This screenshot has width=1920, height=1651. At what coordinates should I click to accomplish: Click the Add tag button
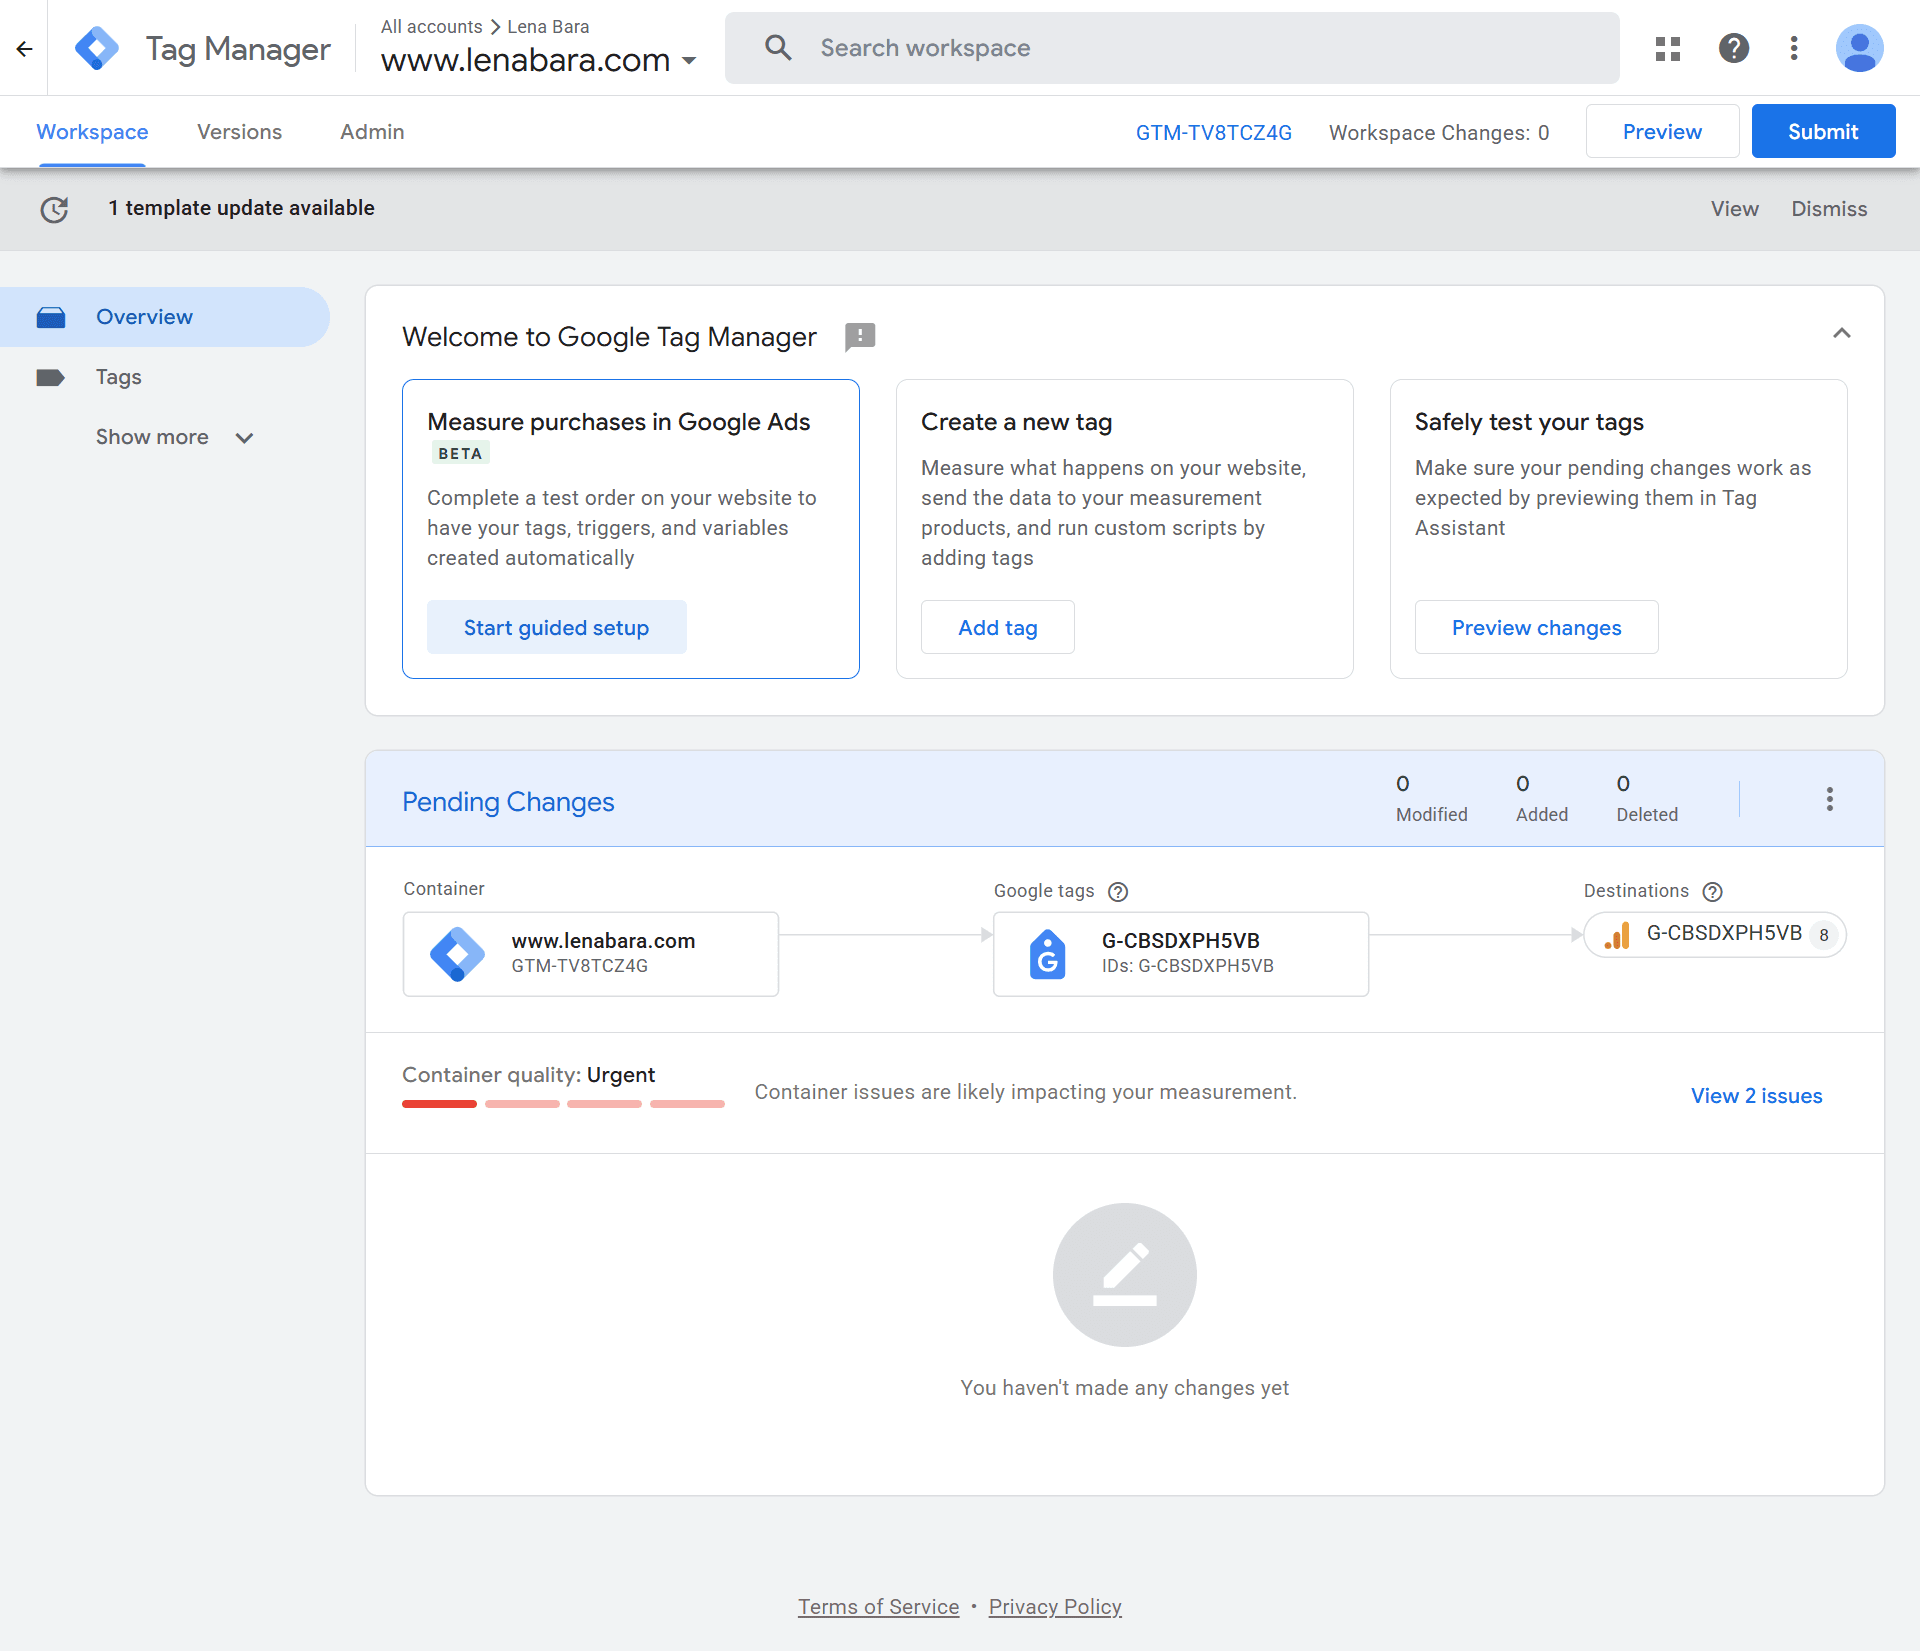pyautogui.click(x=998, y=627)
